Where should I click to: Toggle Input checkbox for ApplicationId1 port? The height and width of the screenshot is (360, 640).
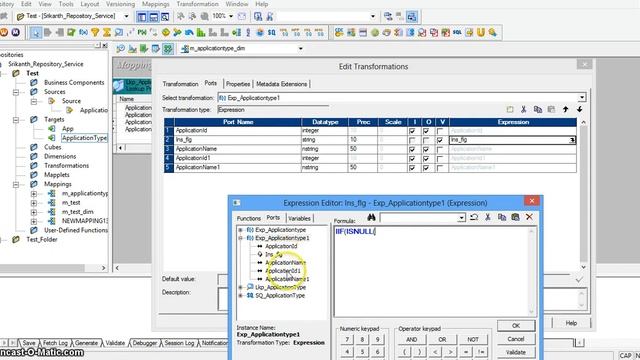tap(412, 158)
